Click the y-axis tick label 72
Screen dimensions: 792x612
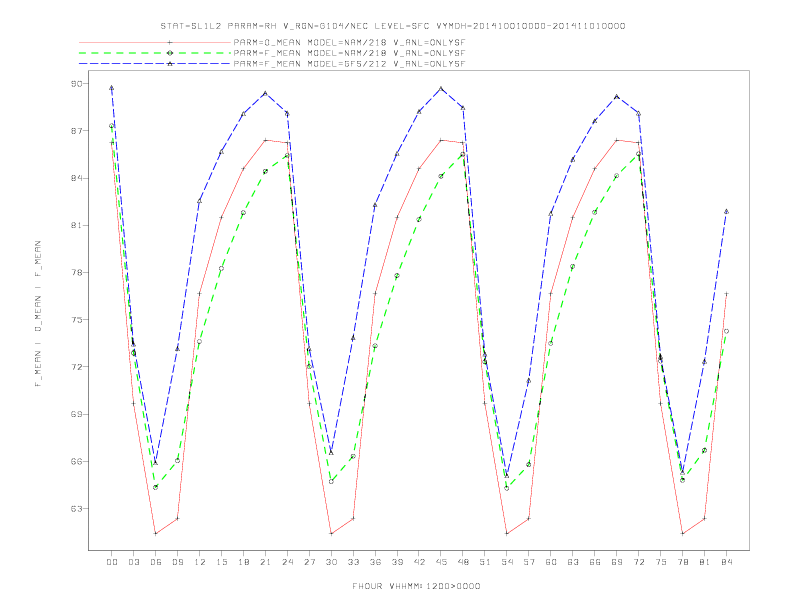[x=76, y=367]
